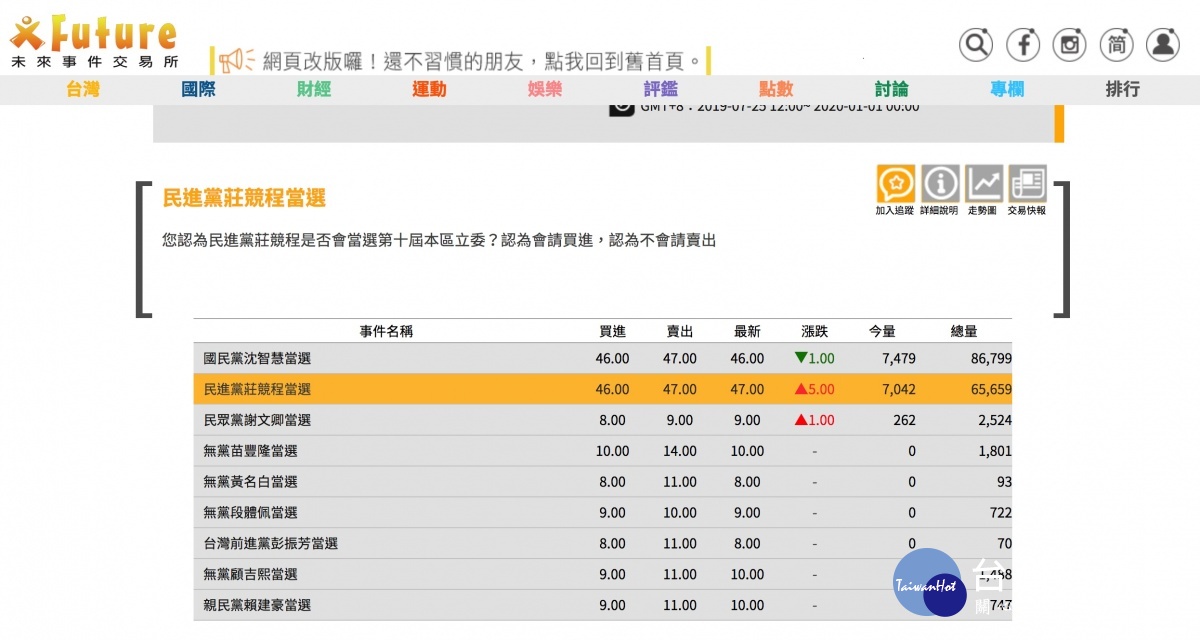Click today's volume 7,479 for 沈智慧
1200x640 pixels.
click(898, 358)
